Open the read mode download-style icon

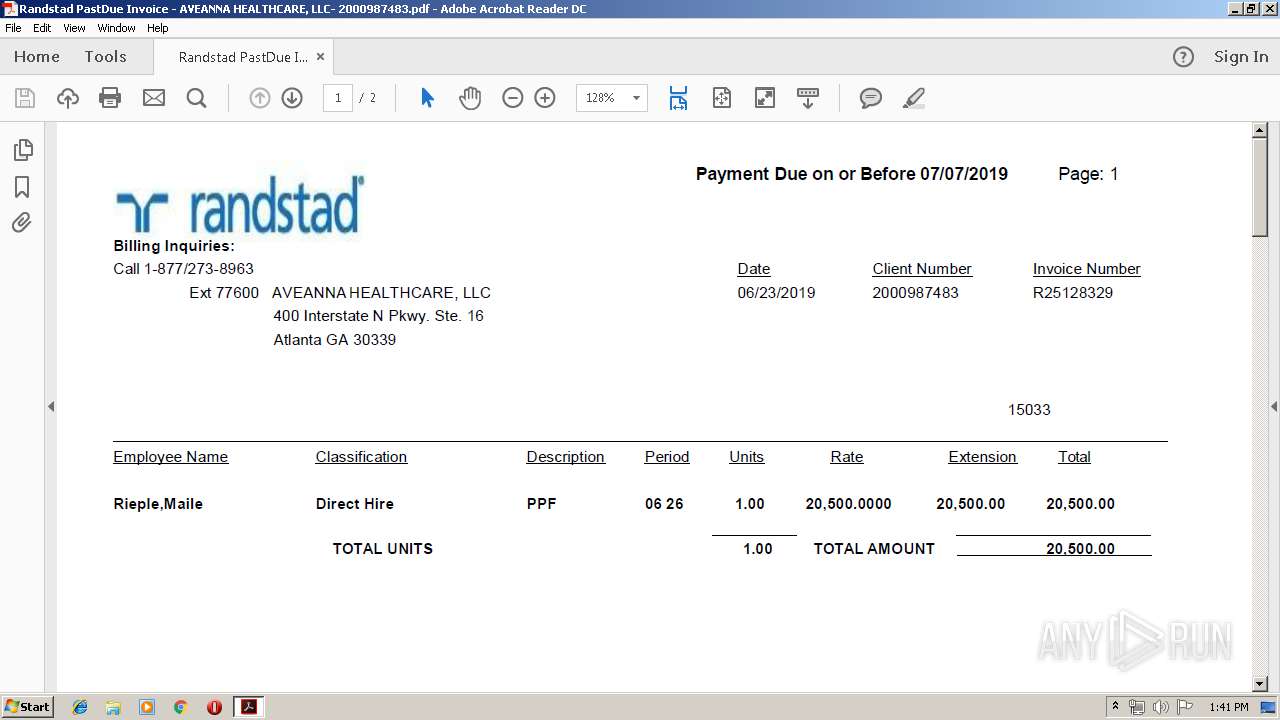[808, 98]
